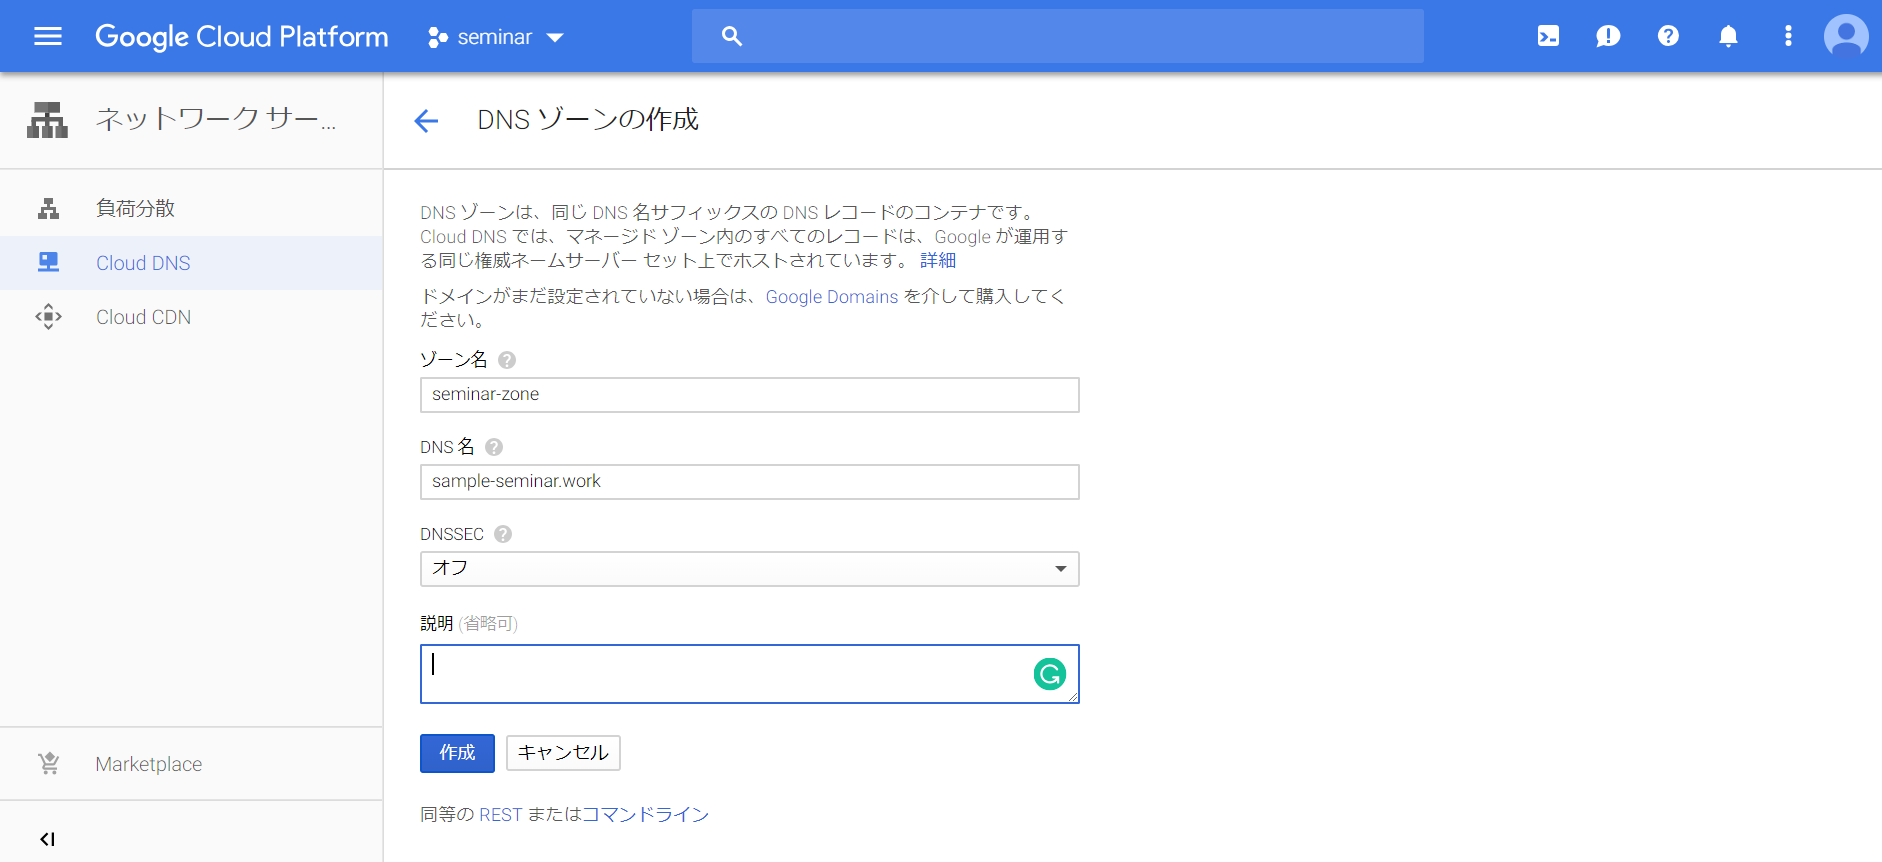Screen dimensions: 1882x862
Task: Open the seminar project selector dropdown
Action: pyautogui.click(x=496, y=37)
